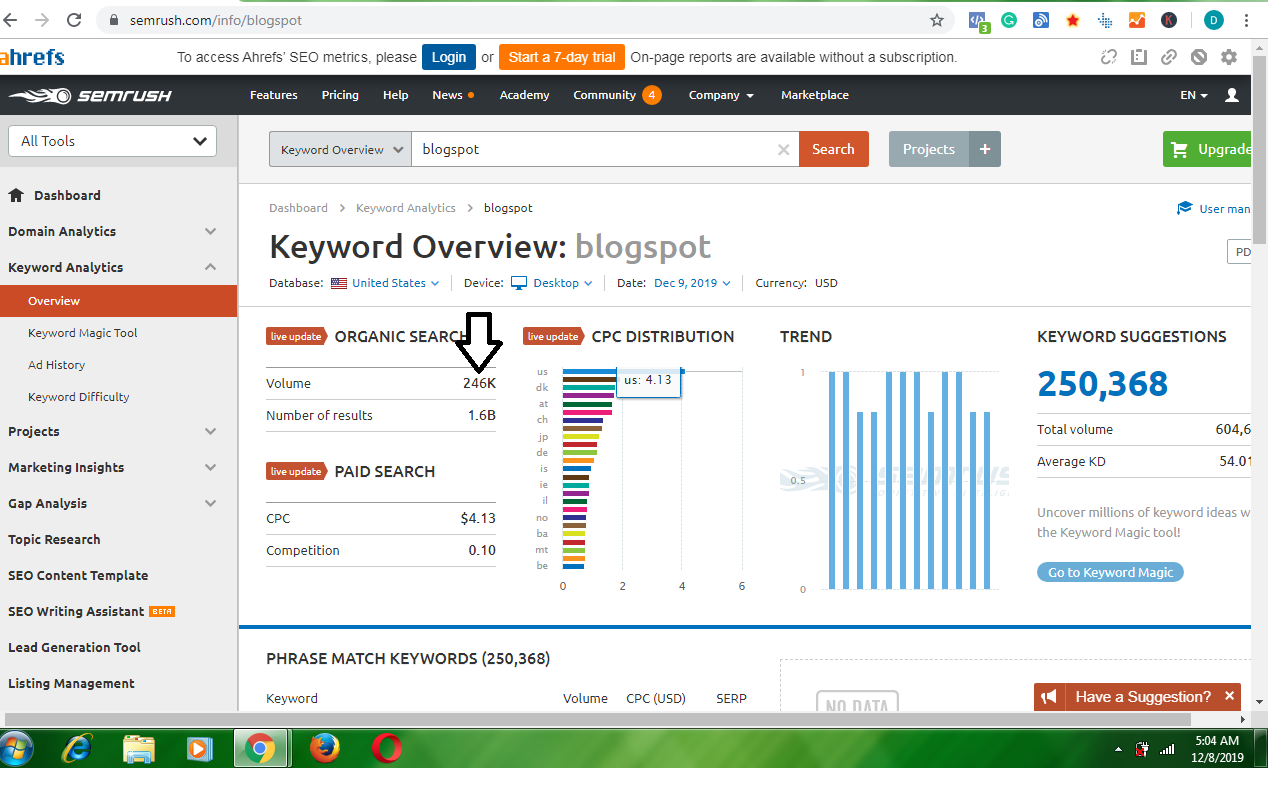Bookmark this page with the star icon
The height and width of the screenshot is (800, 1280).
[x=937, y=20]
